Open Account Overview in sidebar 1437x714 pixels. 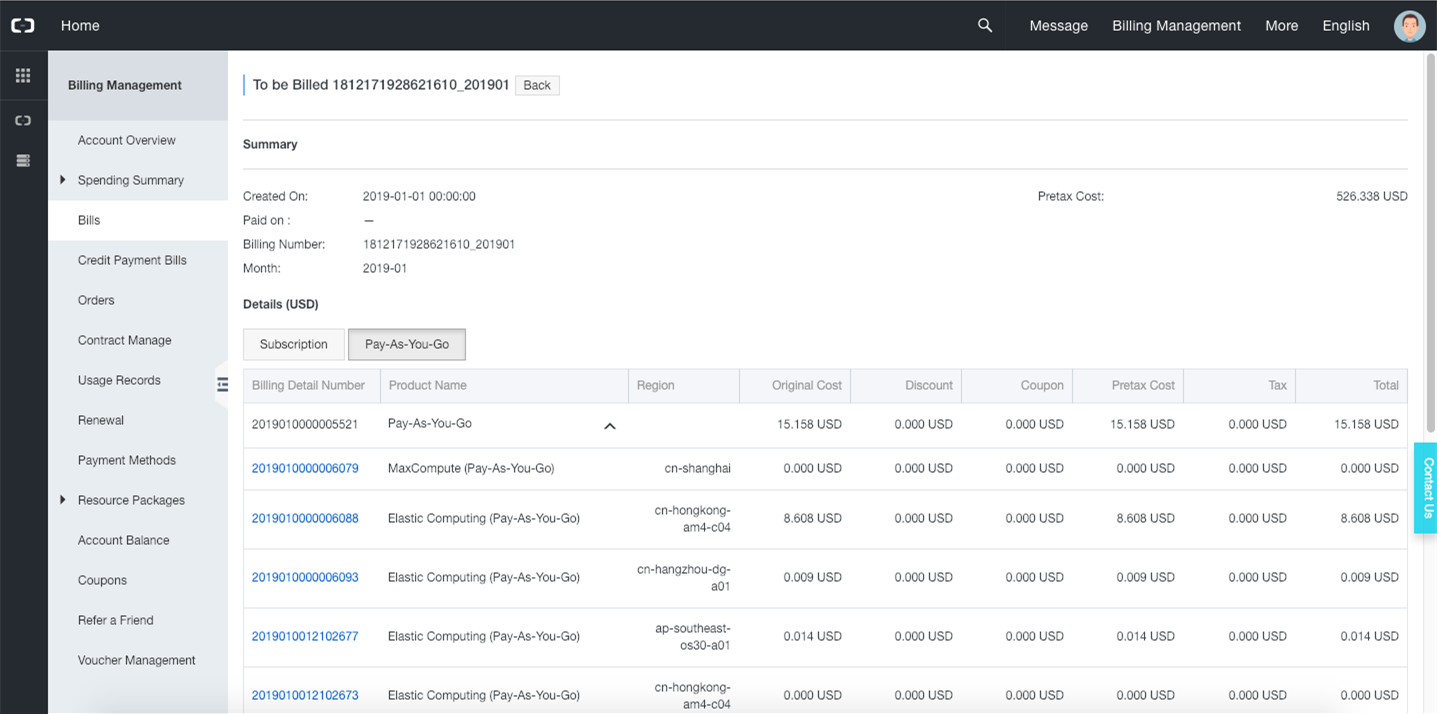pyautogui.click(x=127, y=140)
